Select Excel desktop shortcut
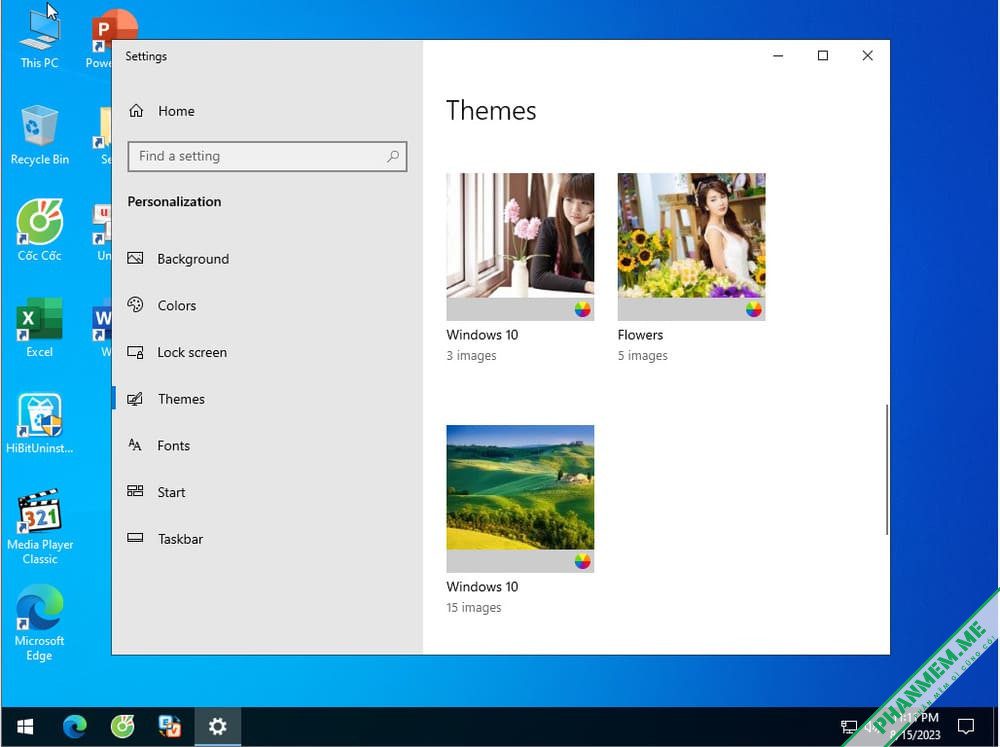 [x=40, y=327]
